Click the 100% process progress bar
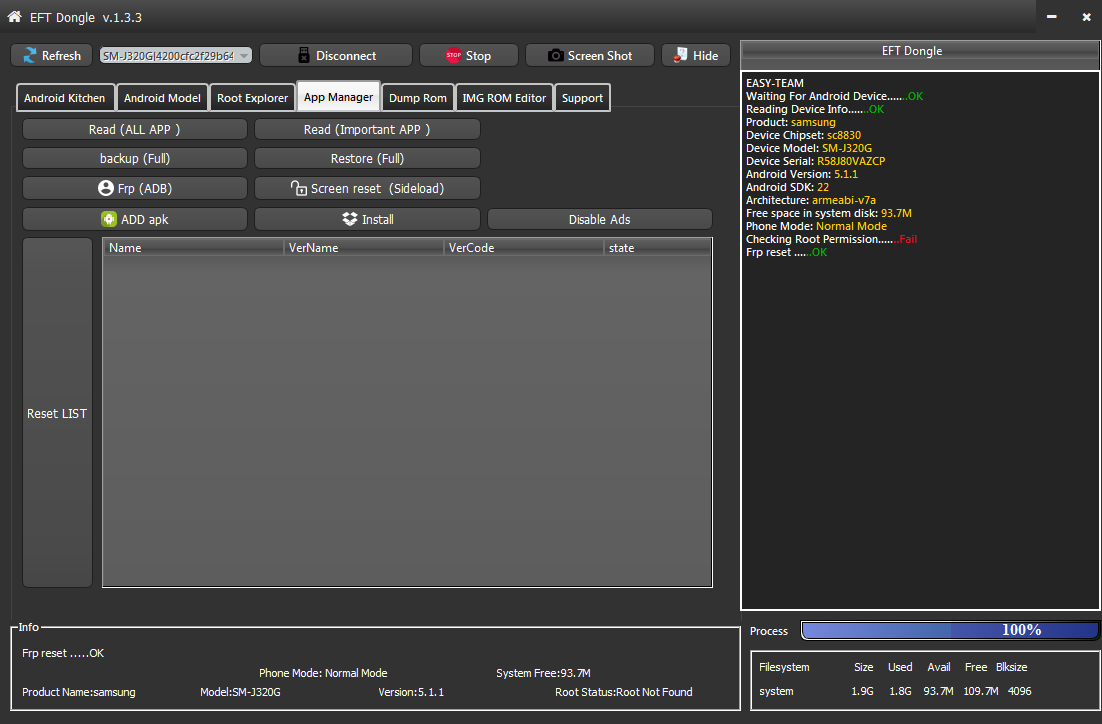The width and height of the screenshot is (1102, 724). click(x=949, y=630)
